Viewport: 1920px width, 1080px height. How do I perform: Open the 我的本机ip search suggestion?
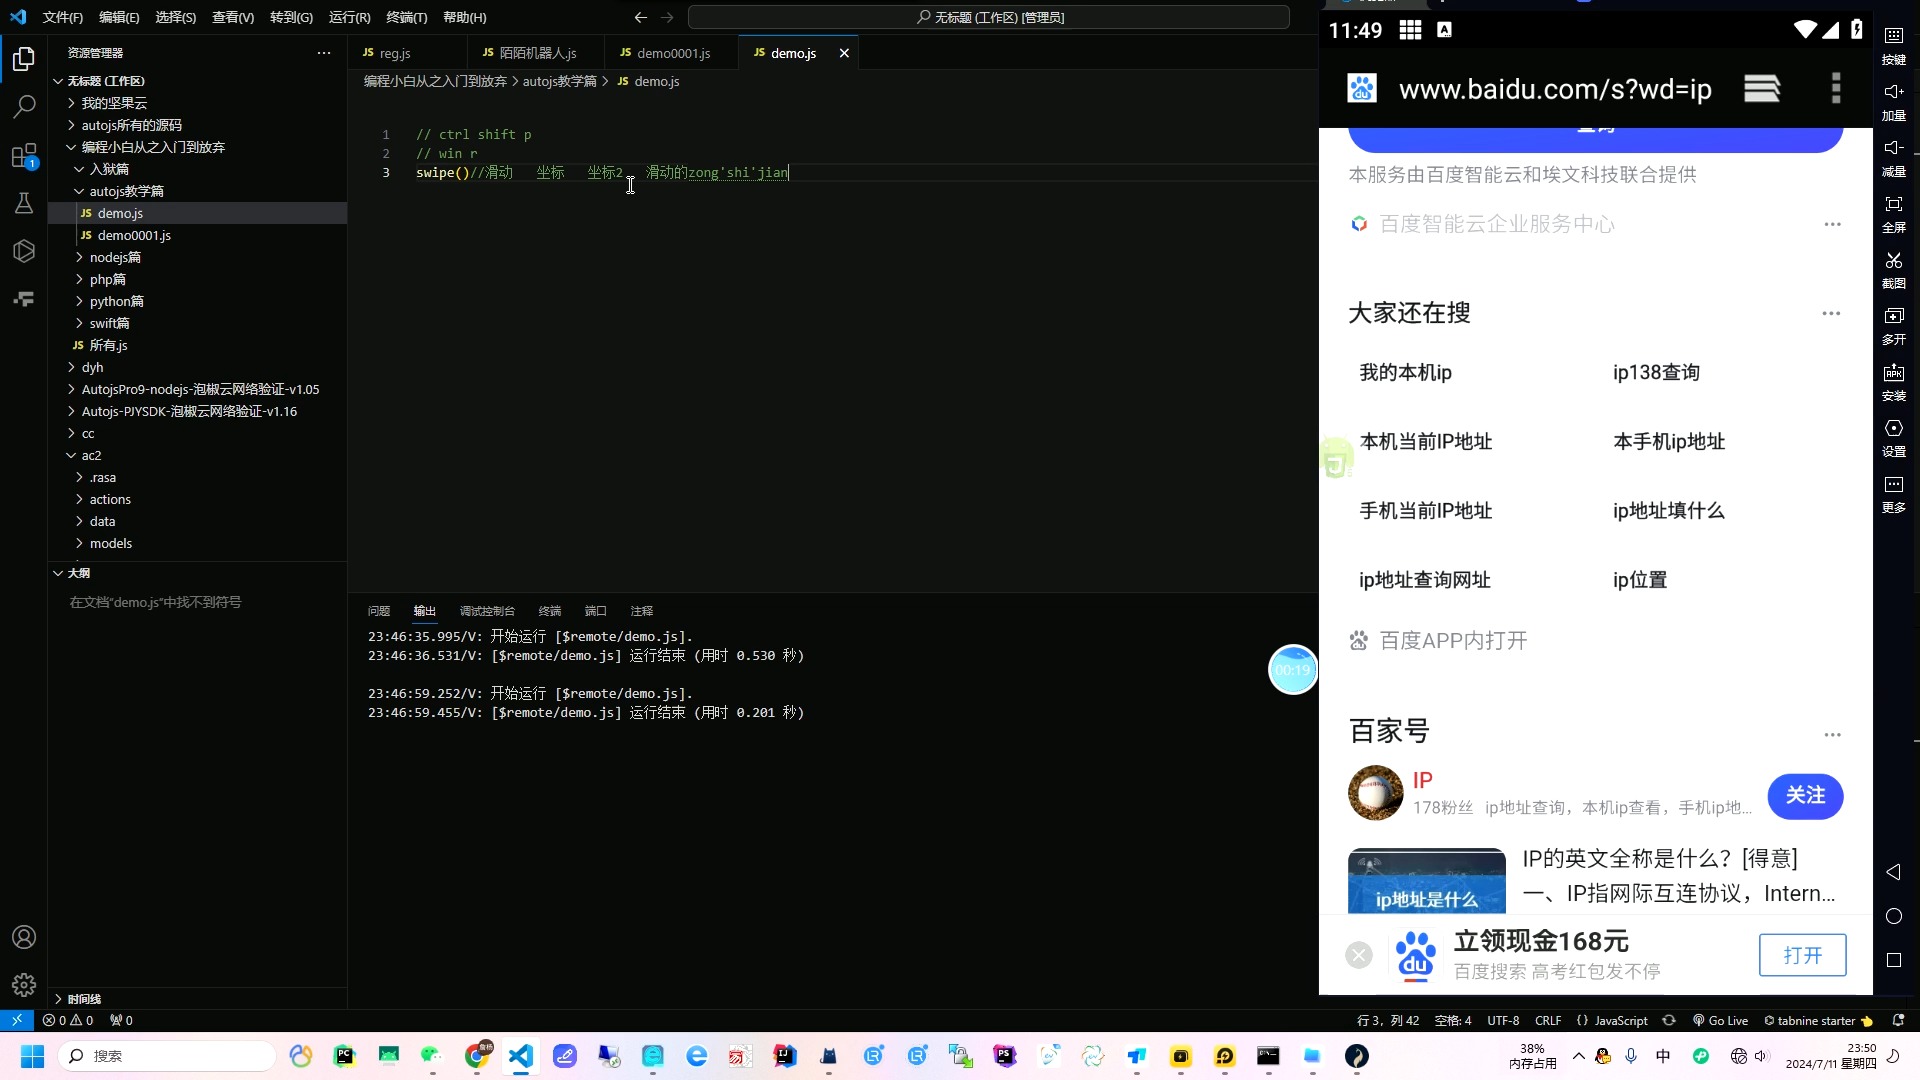click(1404, 372)
